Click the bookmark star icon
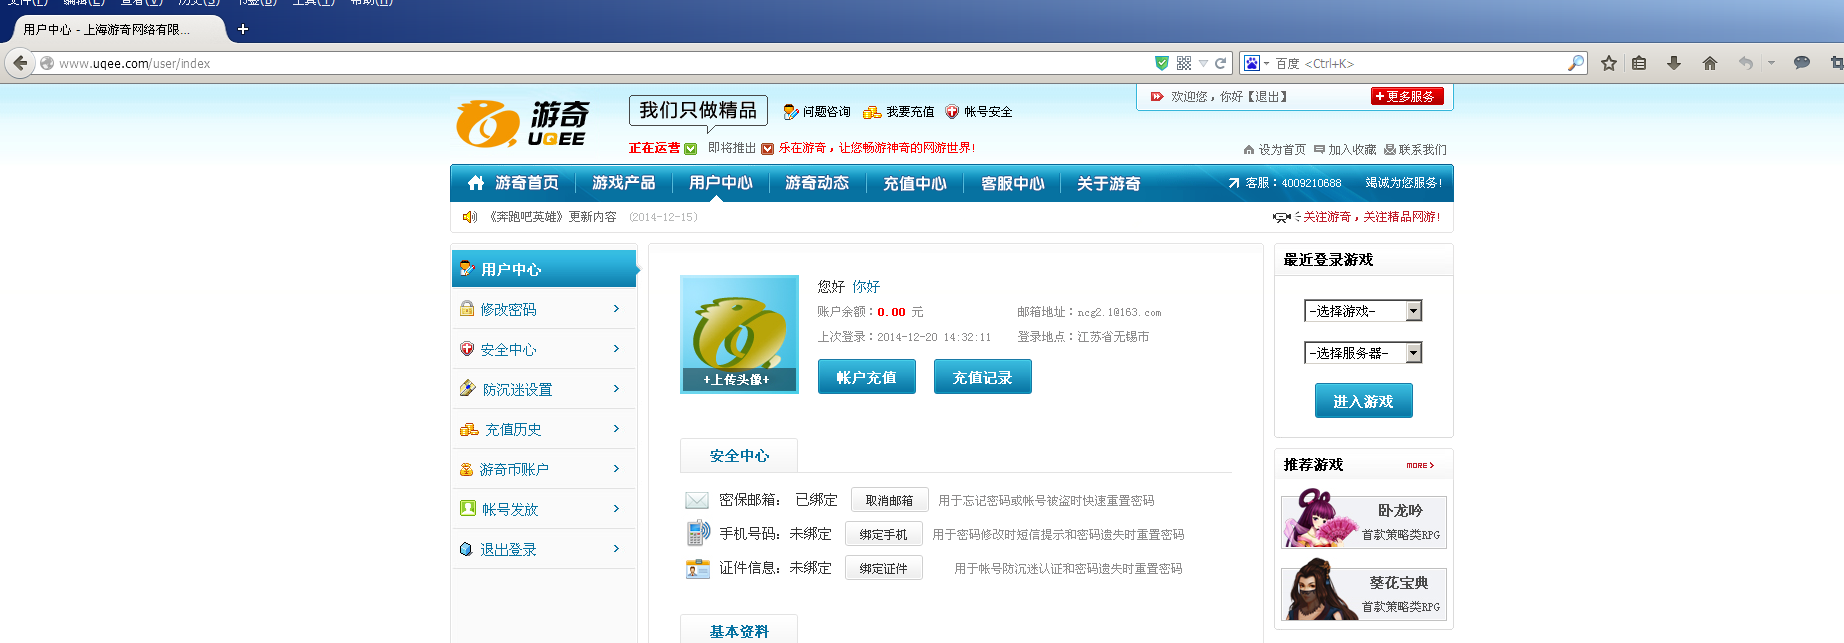This screenshot has height=643, width=1844. 1609,63
